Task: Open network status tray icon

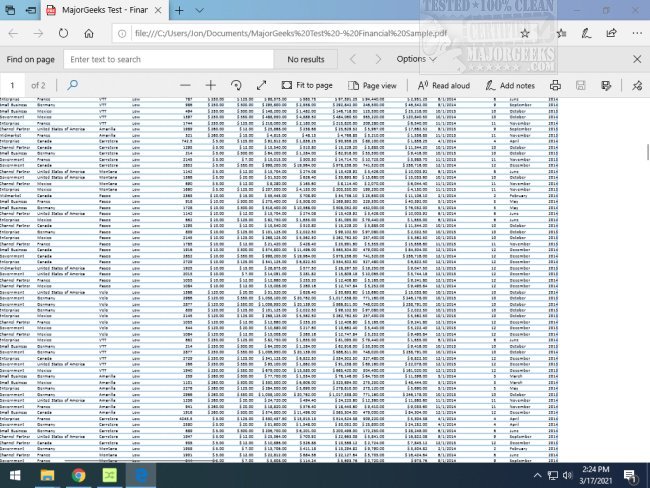Action: coord(553,475)
